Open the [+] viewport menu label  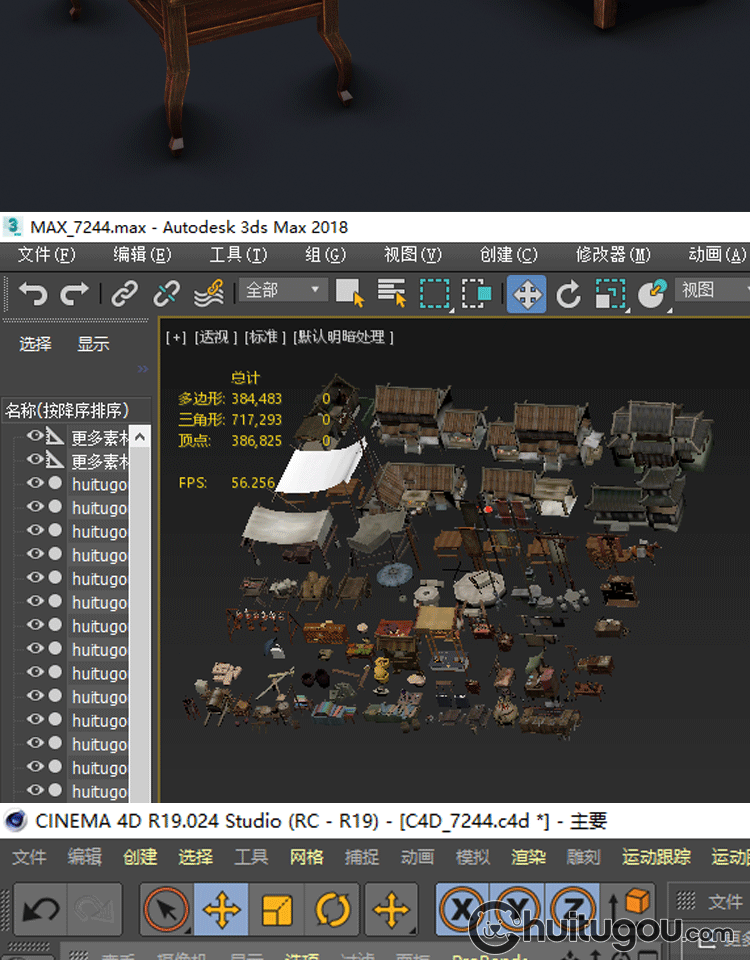coord(176,337)
